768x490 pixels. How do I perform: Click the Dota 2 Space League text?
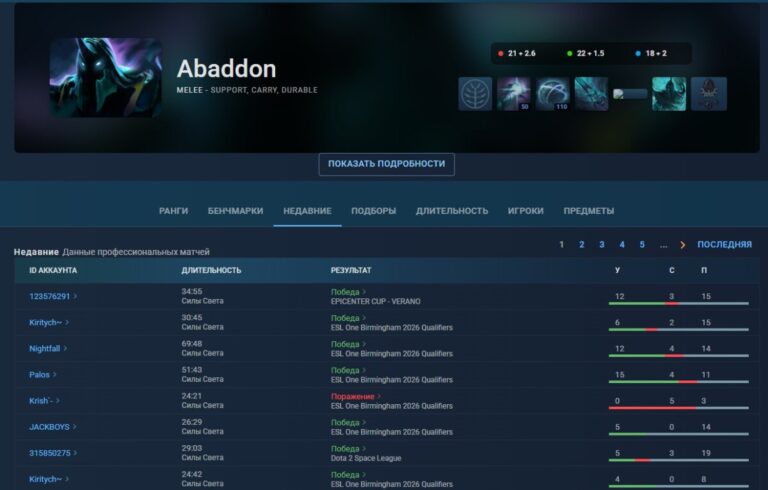coord(366,458)
